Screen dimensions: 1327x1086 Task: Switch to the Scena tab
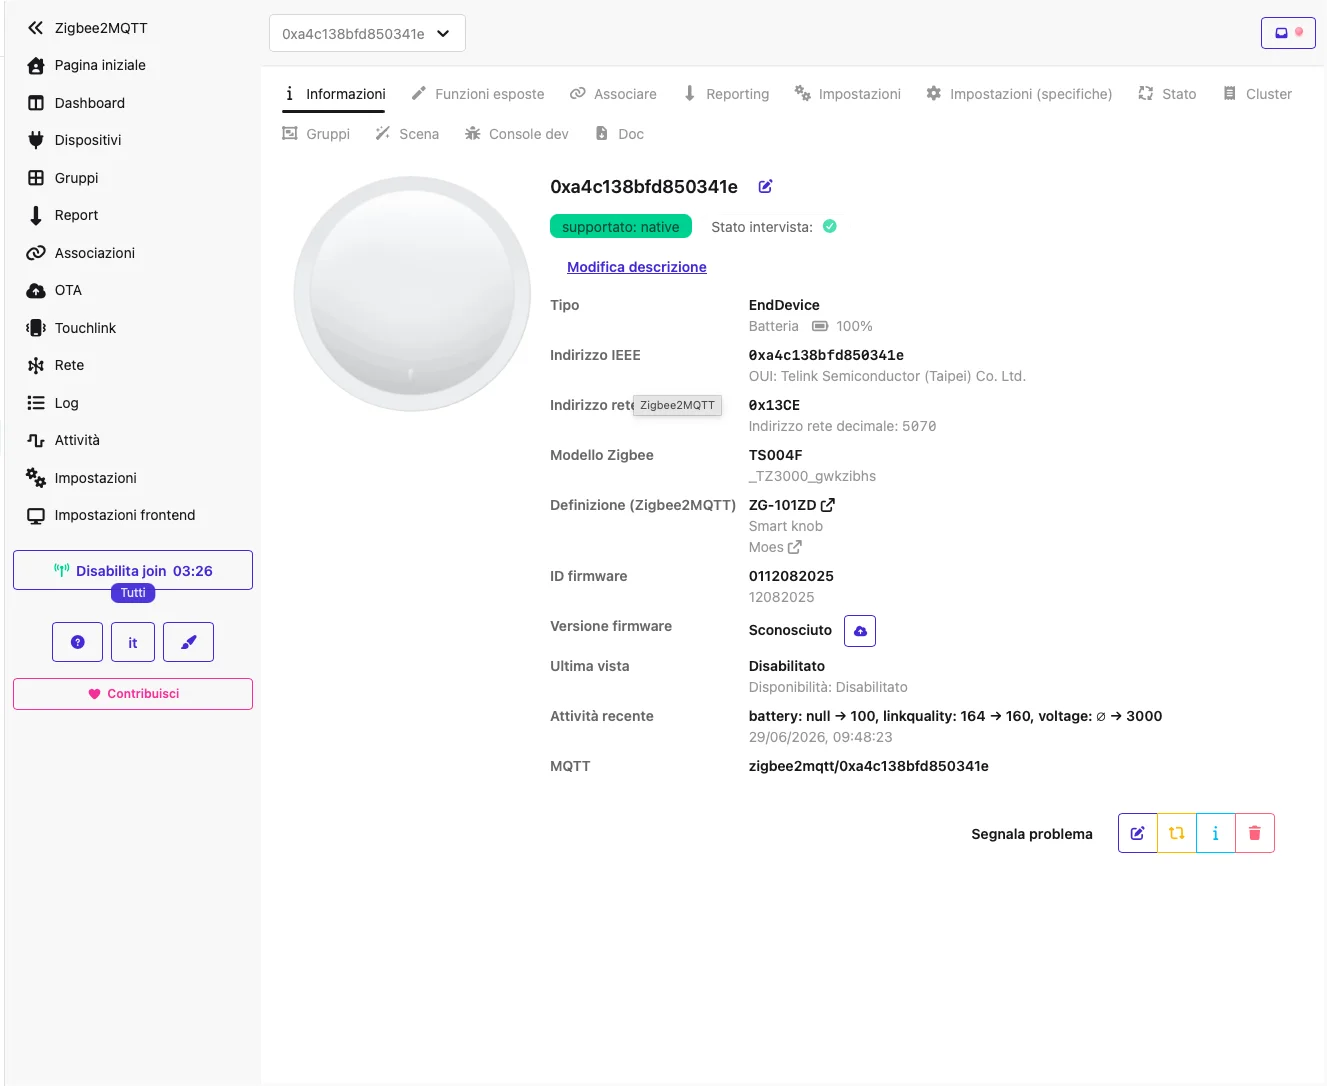tap(407, 134)
